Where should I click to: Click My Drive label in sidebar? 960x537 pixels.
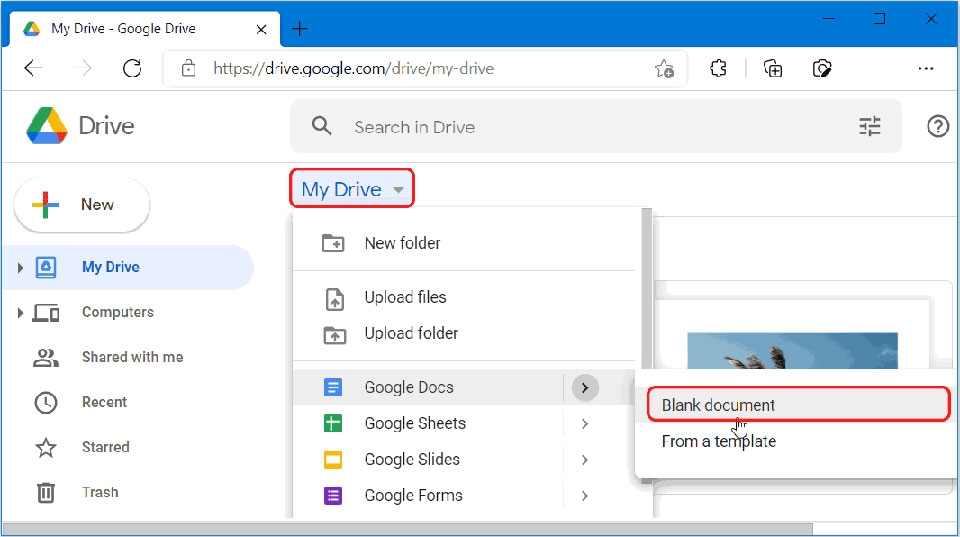pos(111,267)
